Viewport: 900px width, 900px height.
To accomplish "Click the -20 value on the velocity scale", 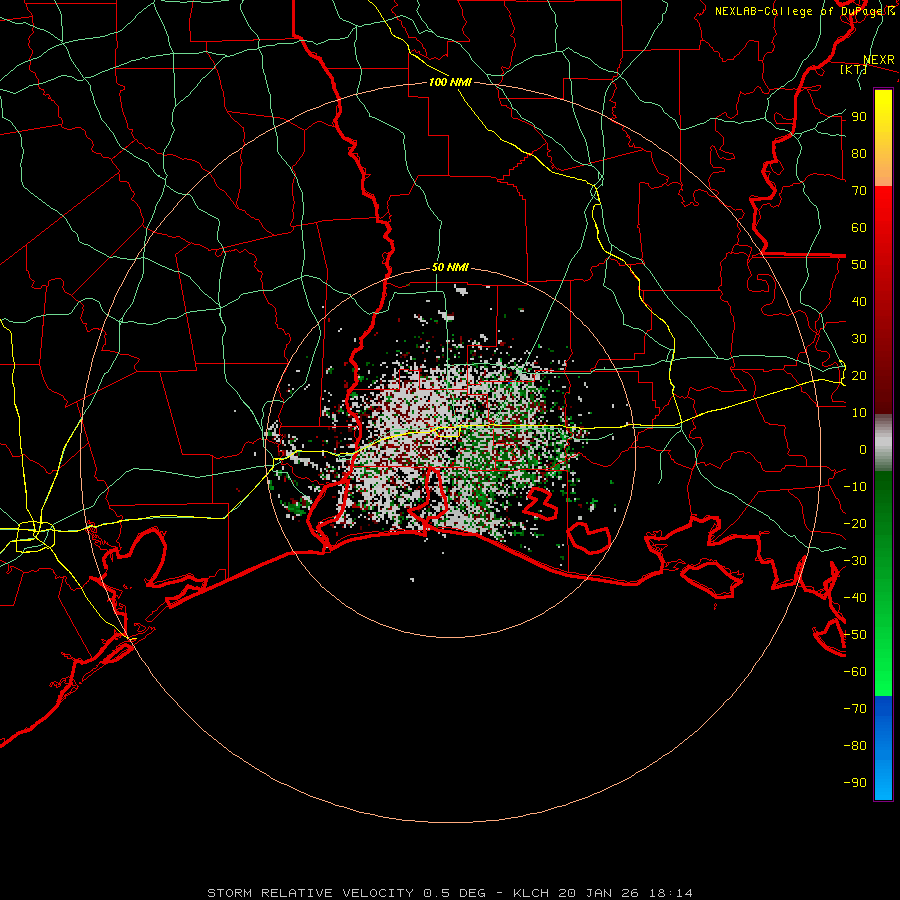I will click(x=855, y=524).
